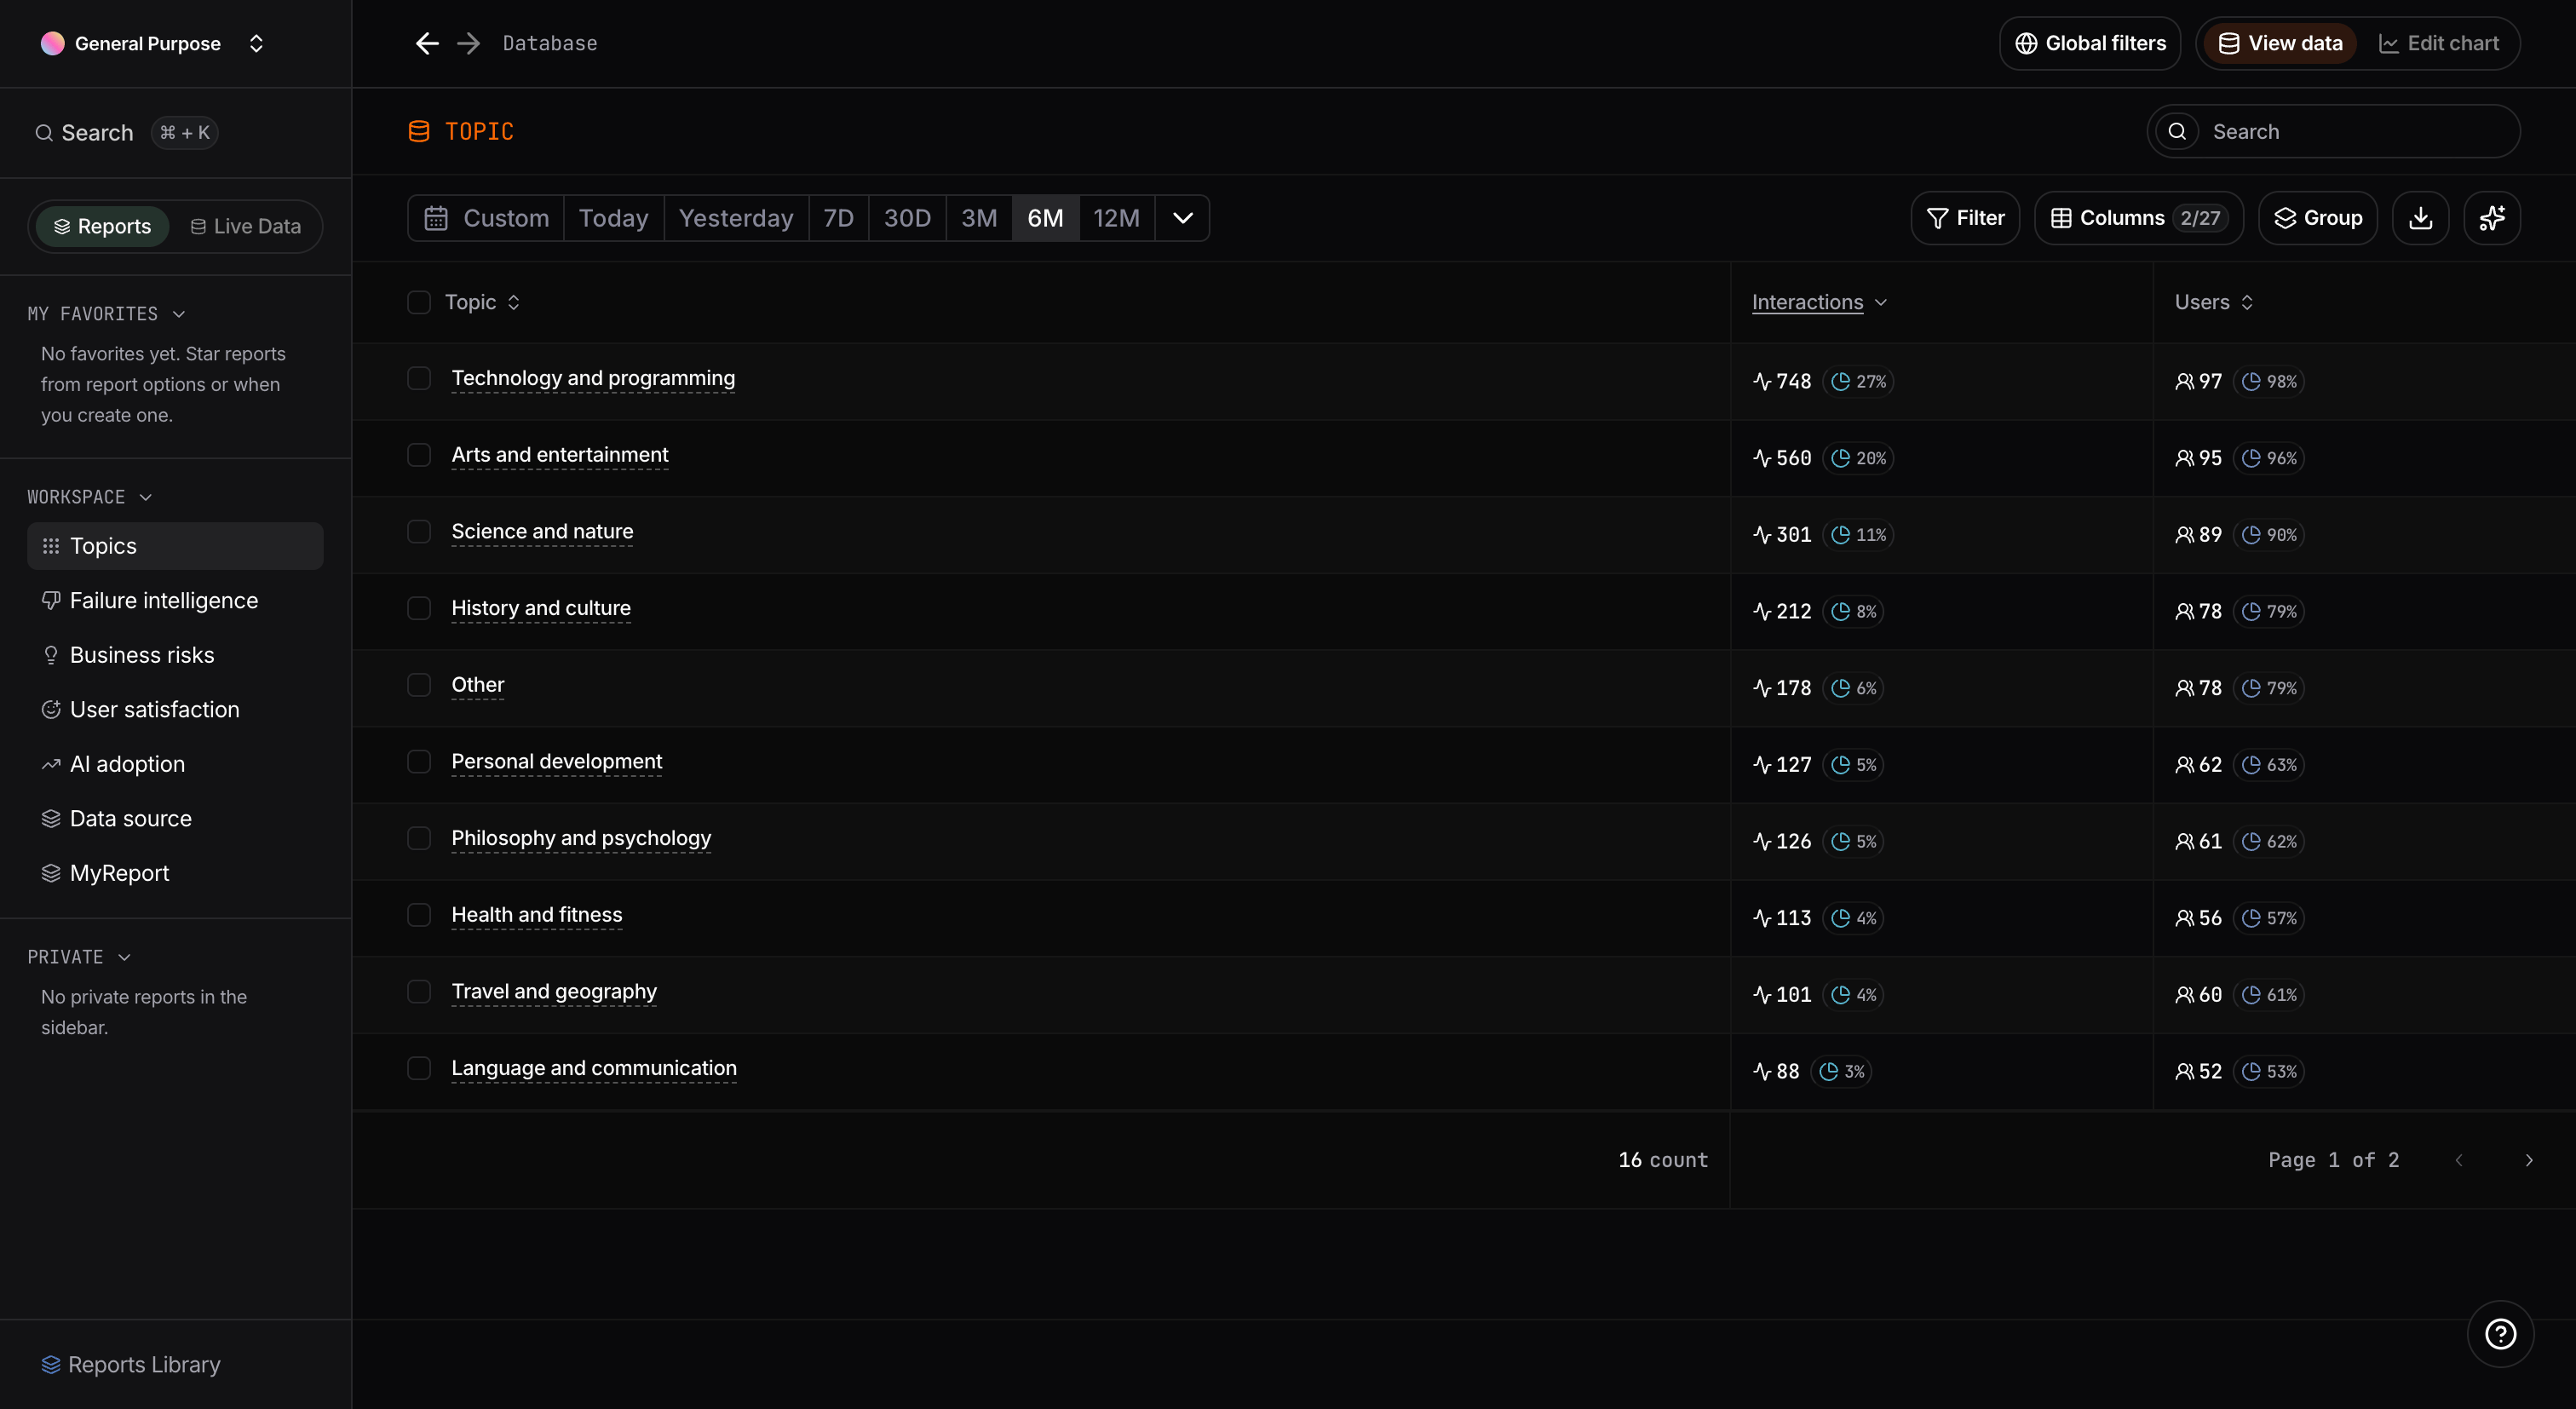Click the Failure intelligence thumbs-down icon
Viewport: 2576px width, 1409px height.
pos(51,600)
